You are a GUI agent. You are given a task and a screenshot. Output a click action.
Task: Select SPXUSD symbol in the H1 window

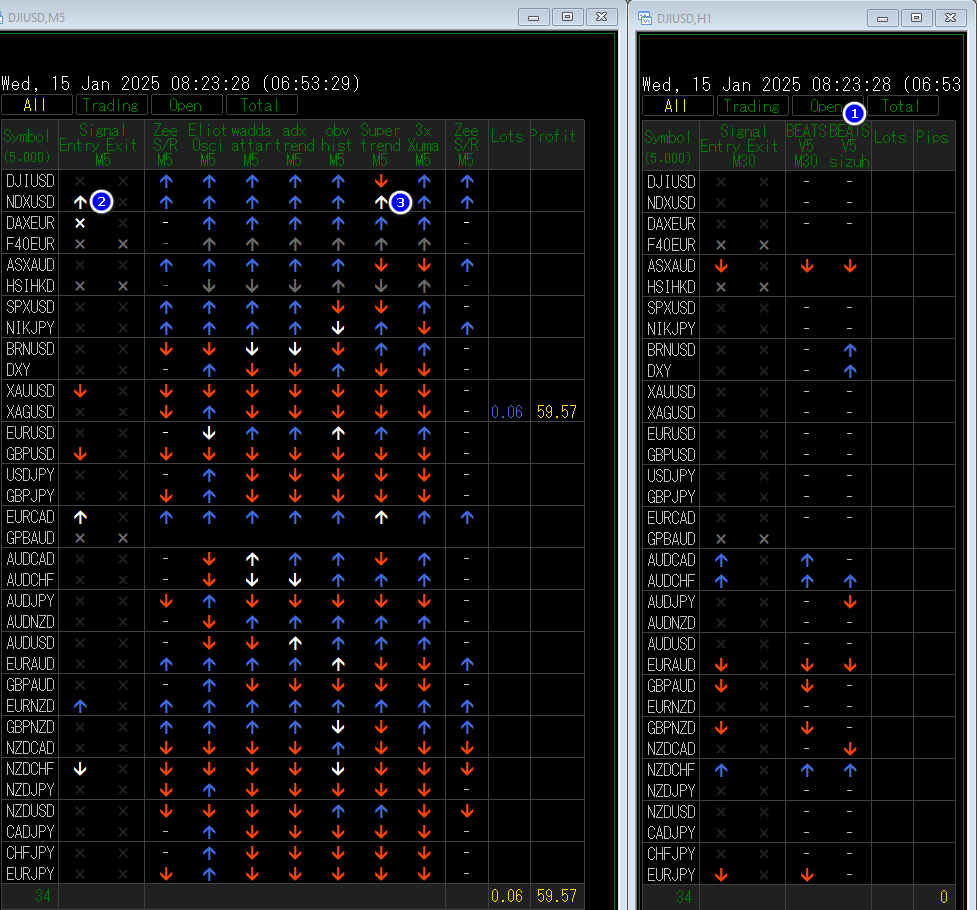pyautogui.click(x=671, y=308)
